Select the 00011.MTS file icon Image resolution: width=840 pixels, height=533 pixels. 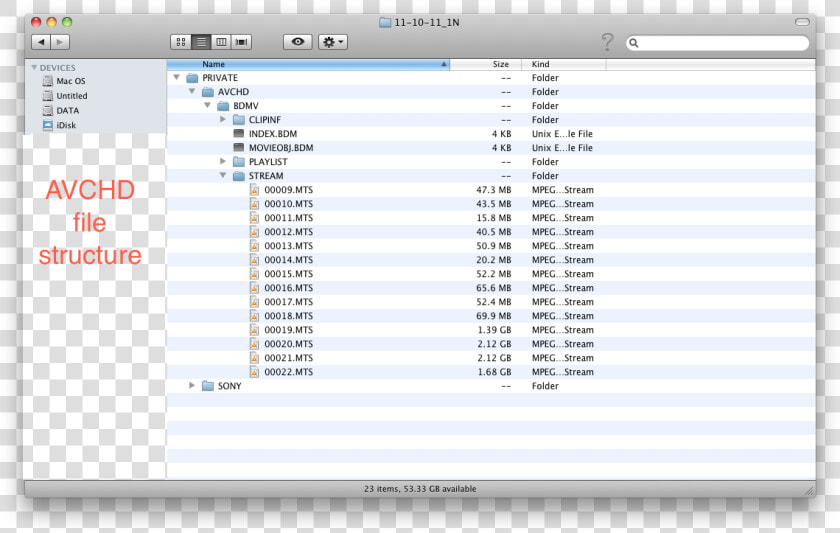254,218
